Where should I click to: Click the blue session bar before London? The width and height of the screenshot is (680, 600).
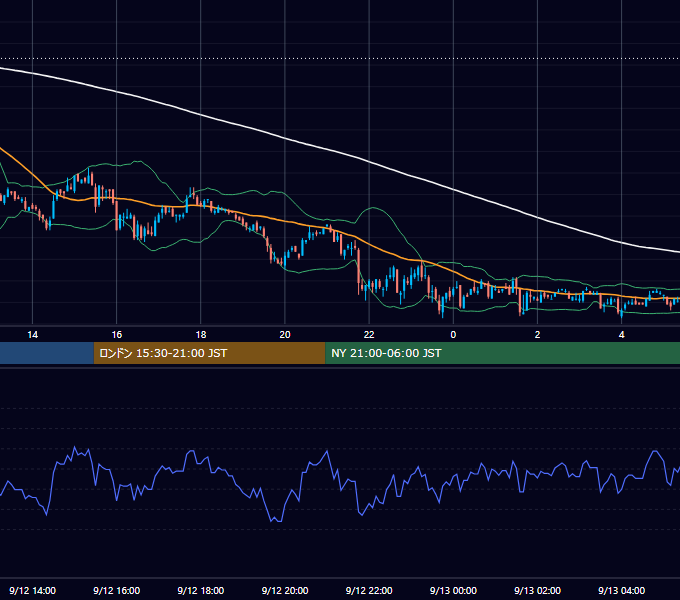point(47,353)
